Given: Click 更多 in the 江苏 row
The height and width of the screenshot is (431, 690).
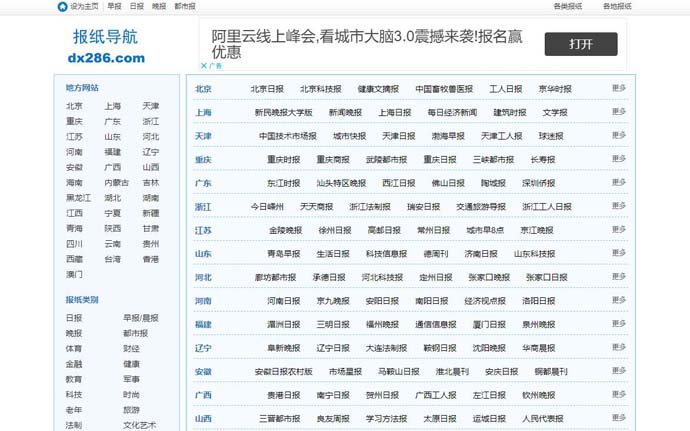Looking at the screenshot, I should pyautogui.click(x=619, y=229).
